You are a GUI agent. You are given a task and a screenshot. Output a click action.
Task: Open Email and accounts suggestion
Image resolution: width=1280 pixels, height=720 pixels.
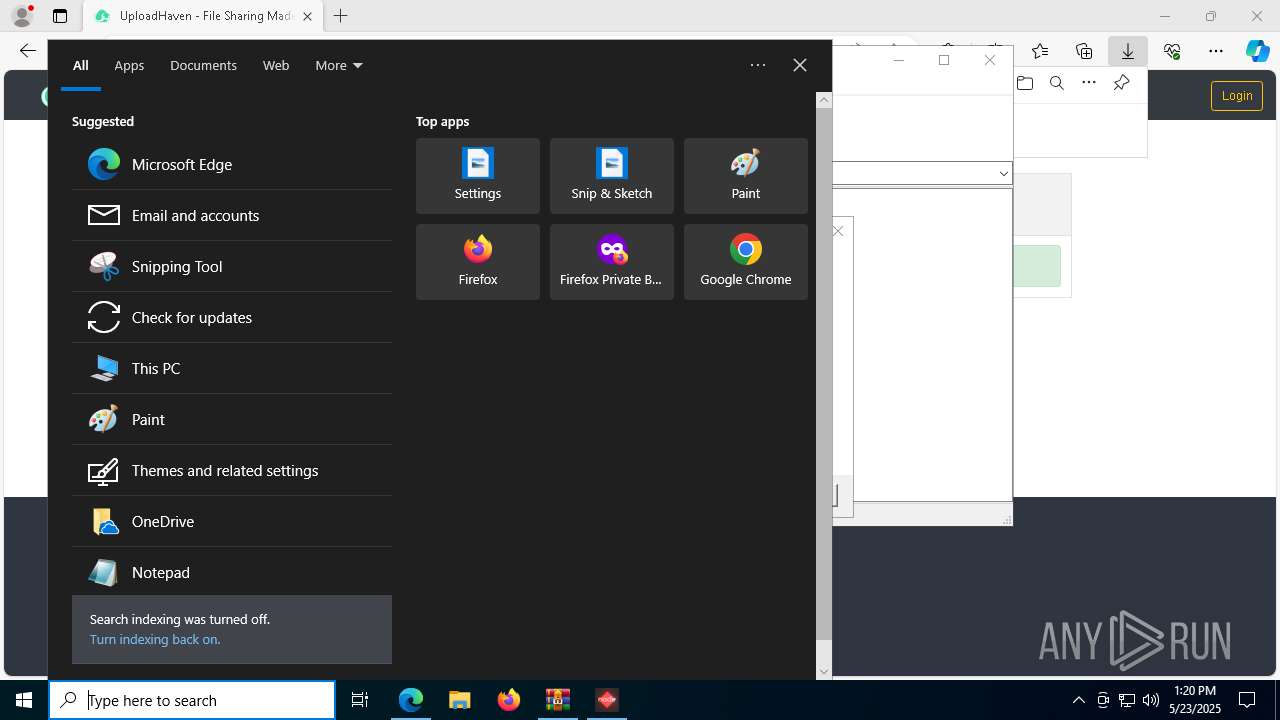click(231, 215)
